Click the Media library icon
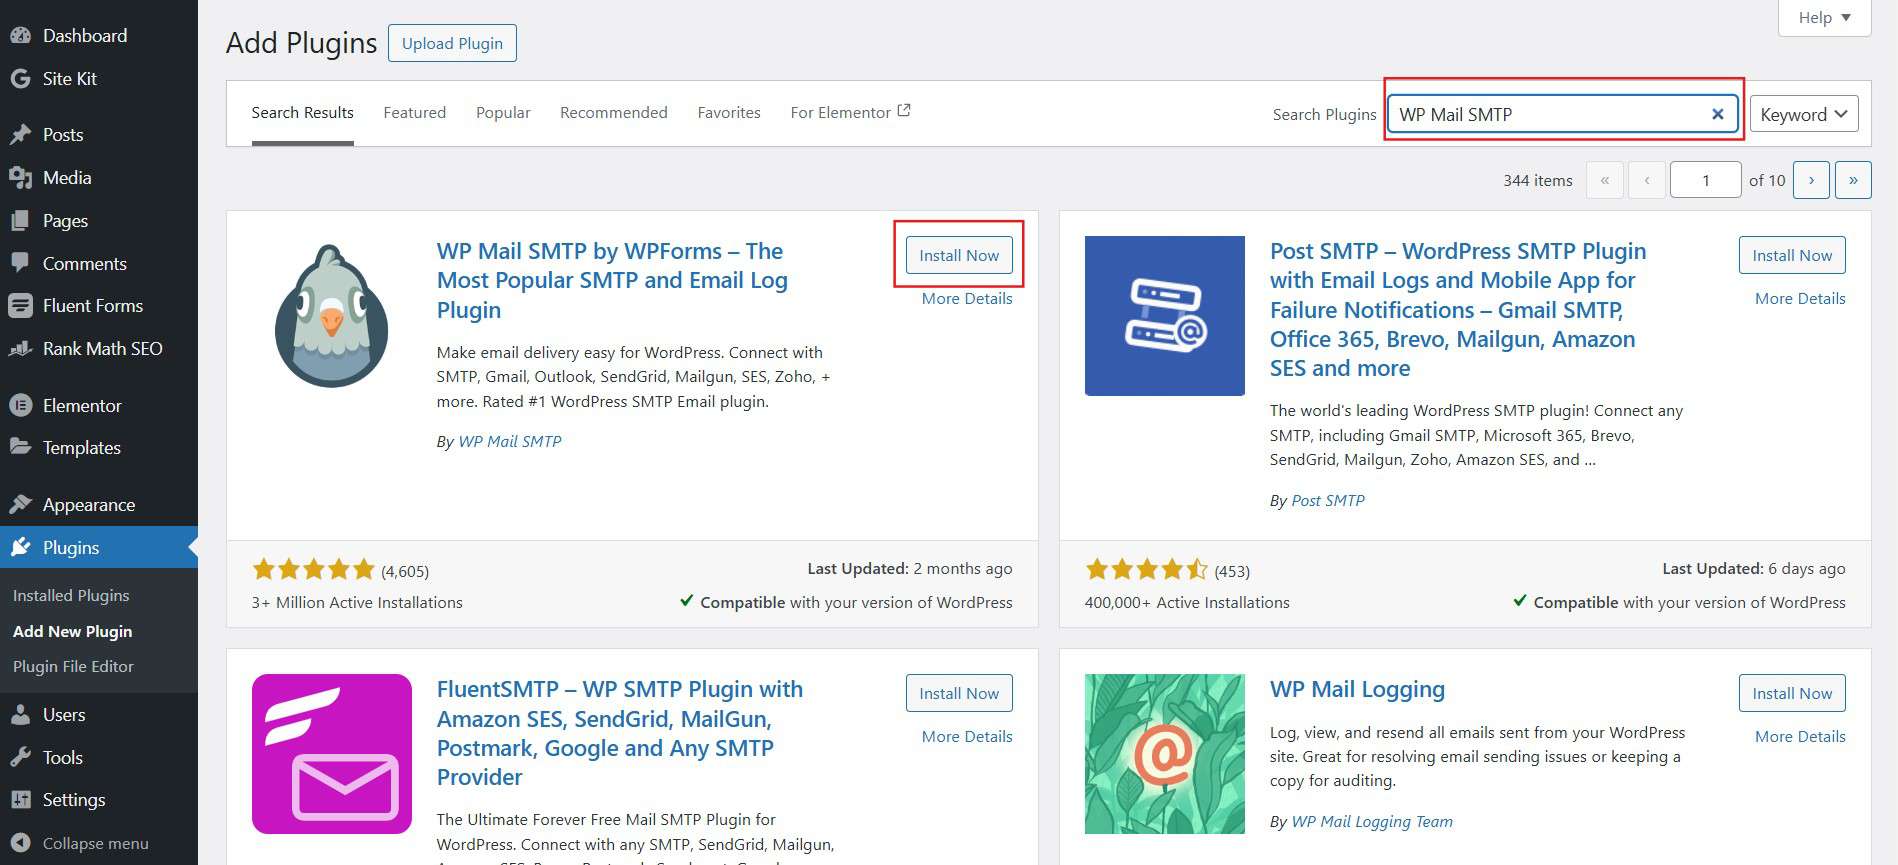 pyautogui.click(x=20, y=177)
